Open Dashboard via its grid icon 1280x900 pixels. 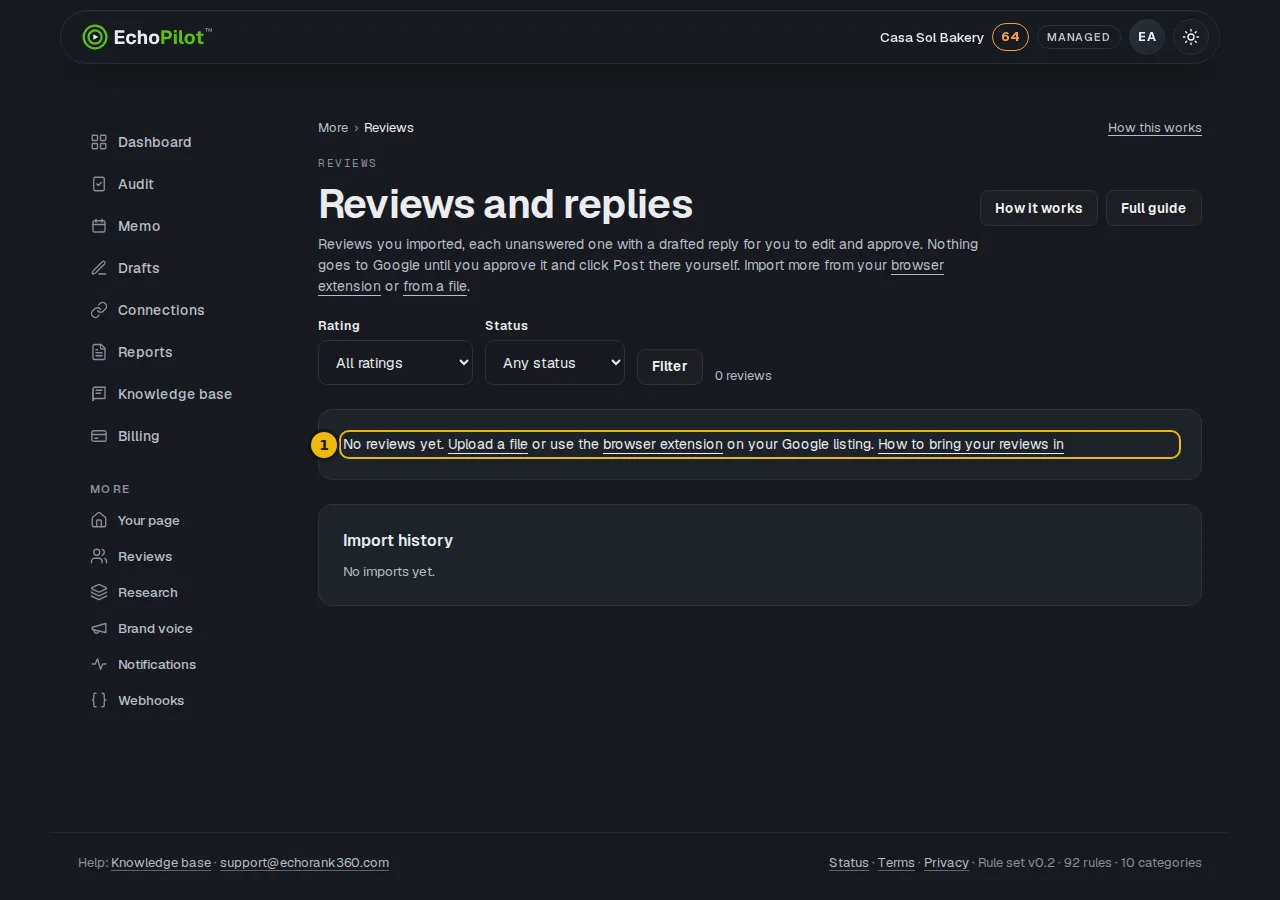pyautogui.click(x=99, y=142)
